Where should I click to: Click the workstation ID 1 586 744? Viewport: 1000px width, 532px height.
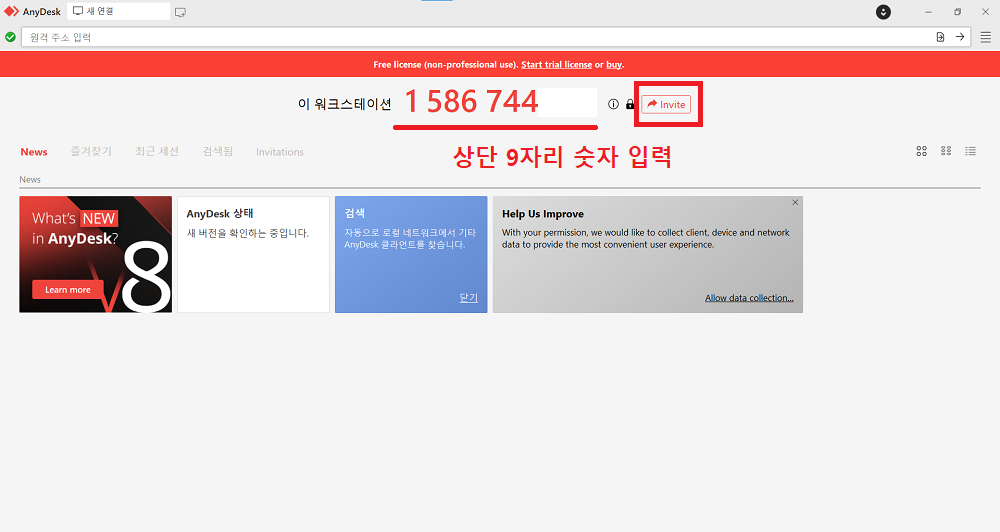click(471, 101)
